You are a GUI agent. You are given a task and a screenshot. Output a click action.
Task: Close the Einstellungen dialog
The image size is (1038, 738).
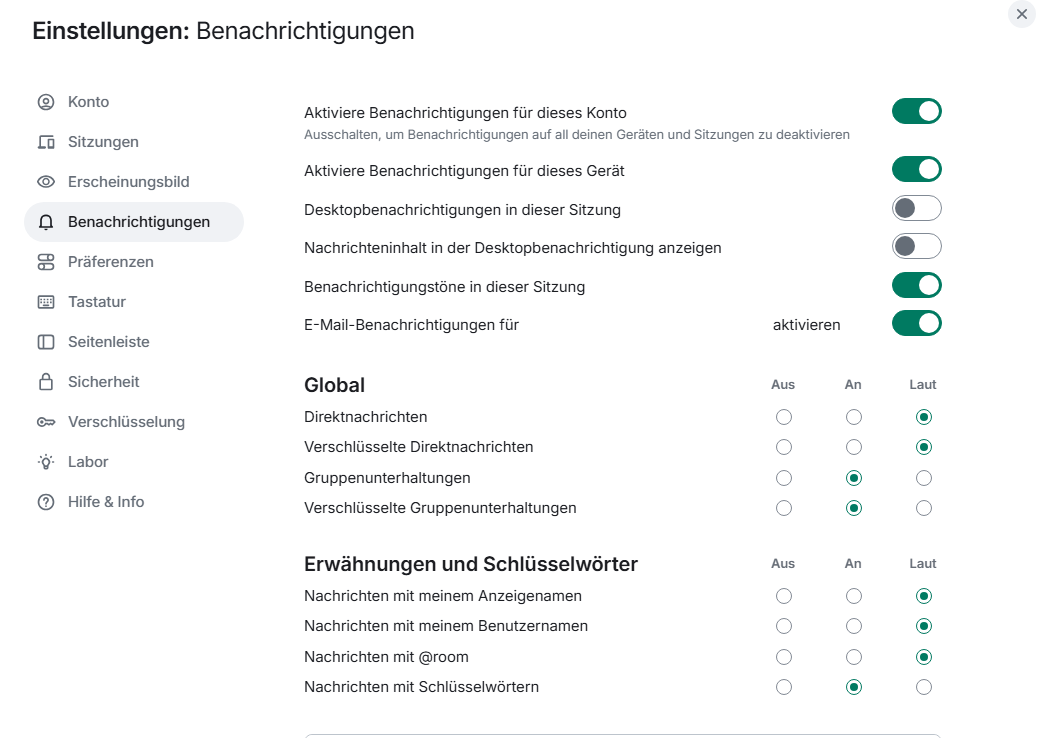[x=1021, y=14]
